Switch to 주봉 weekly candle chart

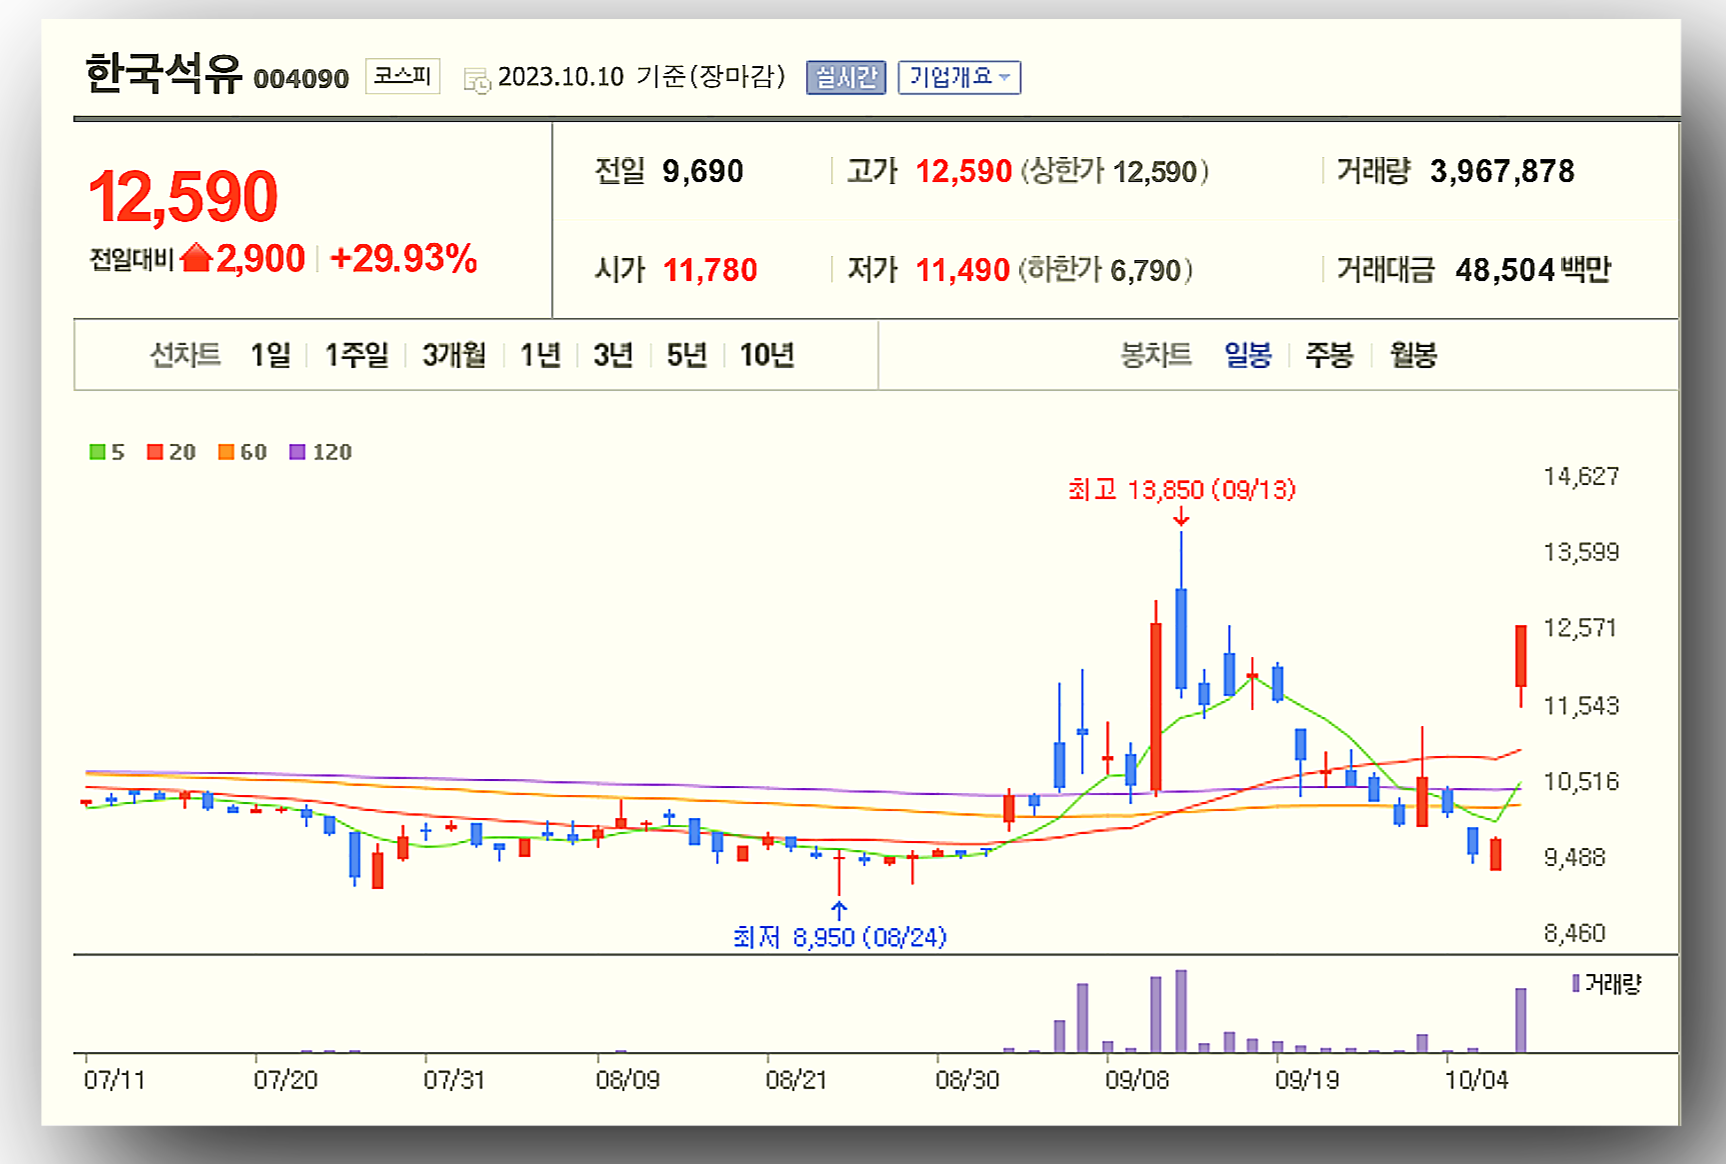1329,354
